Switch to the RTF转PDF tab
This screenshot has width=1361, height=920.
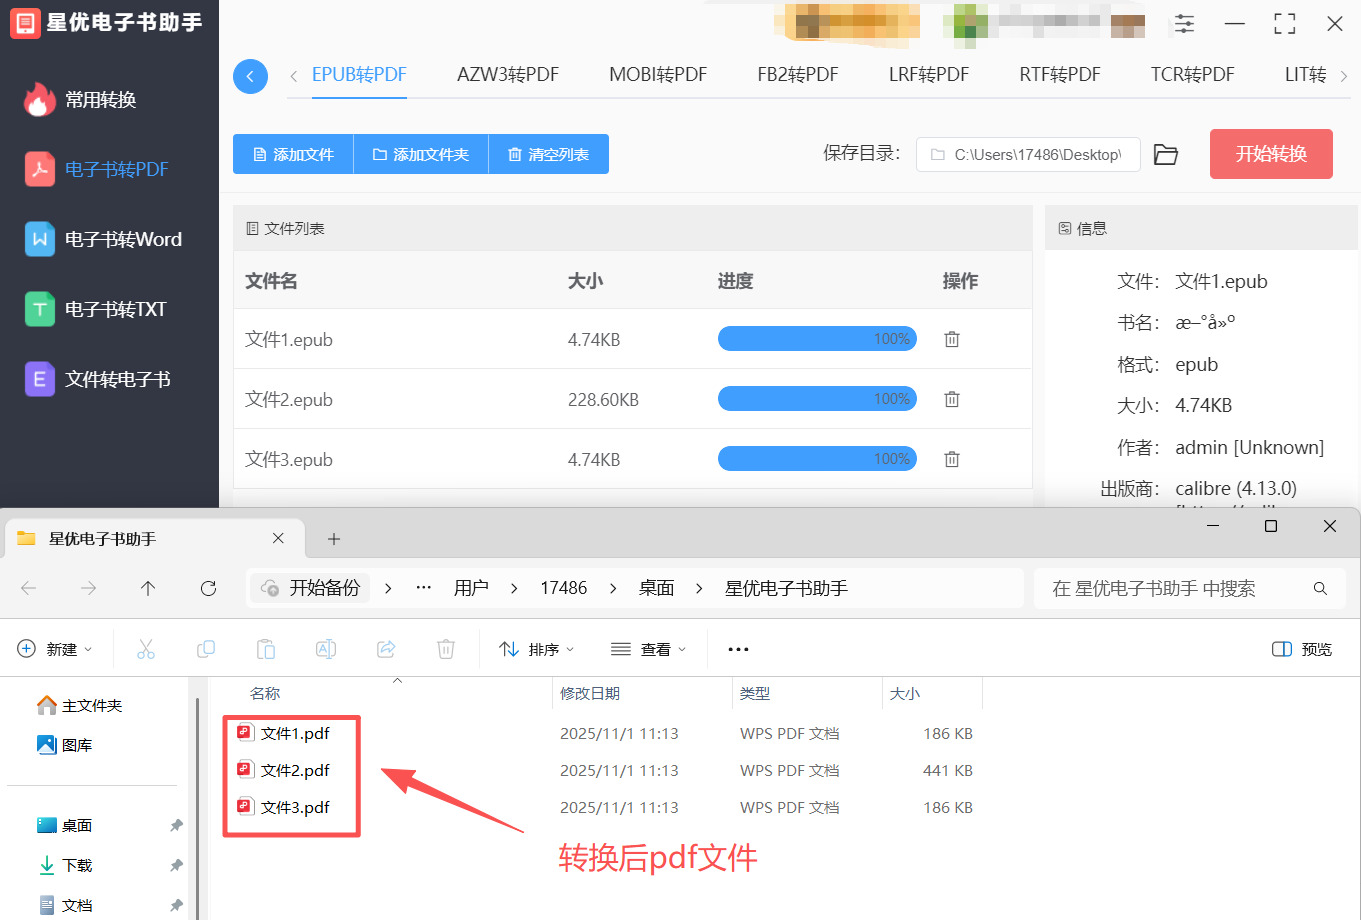1060,75
